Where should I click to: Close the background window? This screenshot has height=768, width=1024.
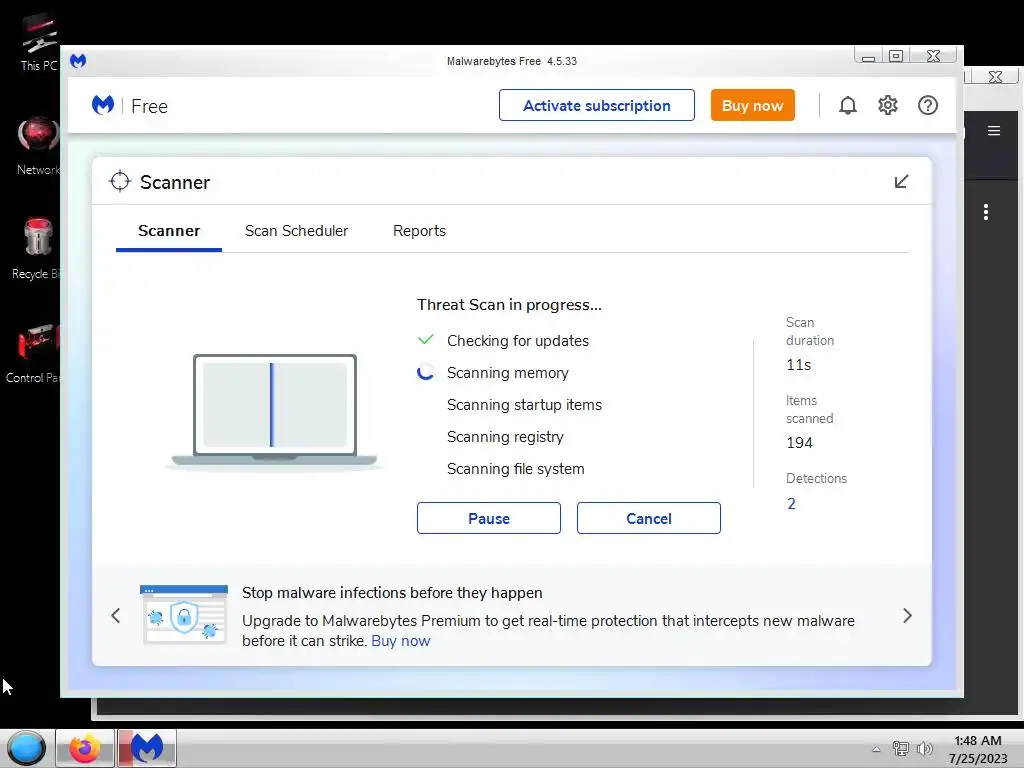pos(995,76)
